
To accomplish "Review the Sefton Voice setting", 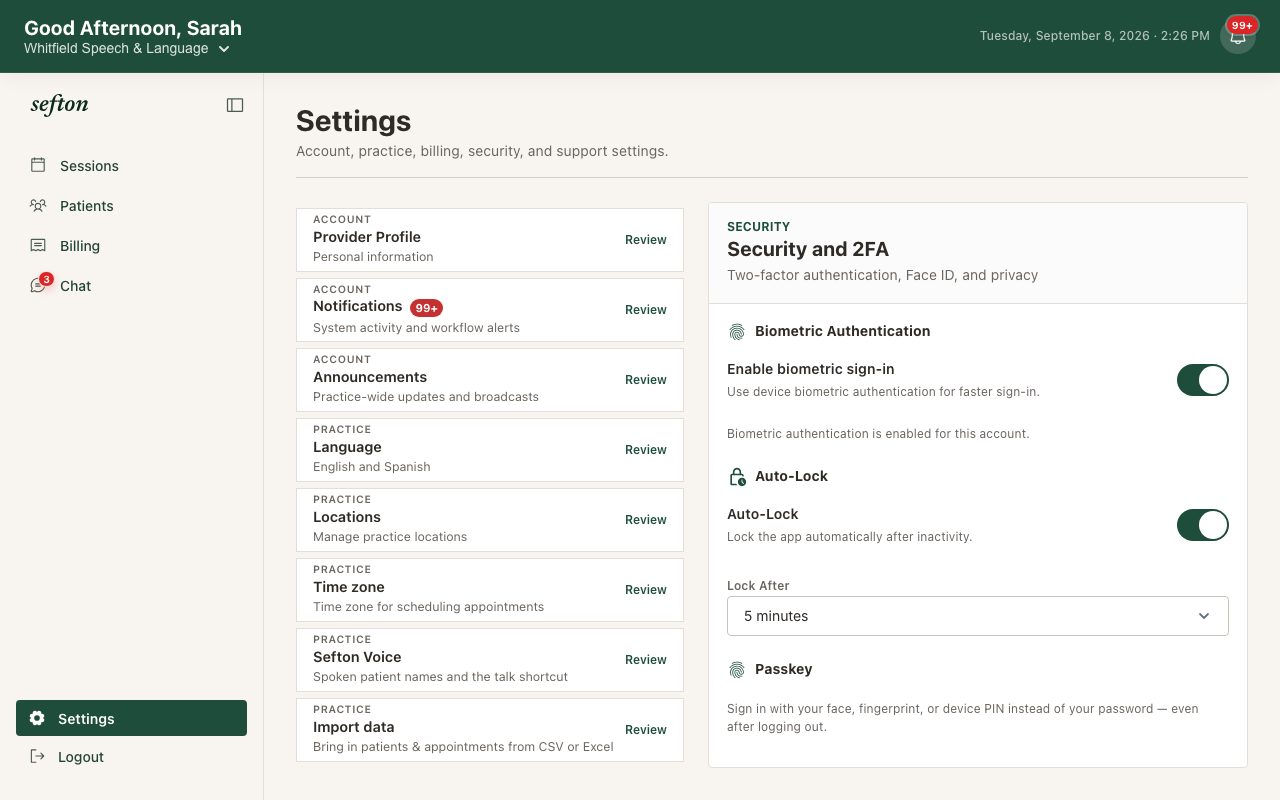I will [645, 660].
